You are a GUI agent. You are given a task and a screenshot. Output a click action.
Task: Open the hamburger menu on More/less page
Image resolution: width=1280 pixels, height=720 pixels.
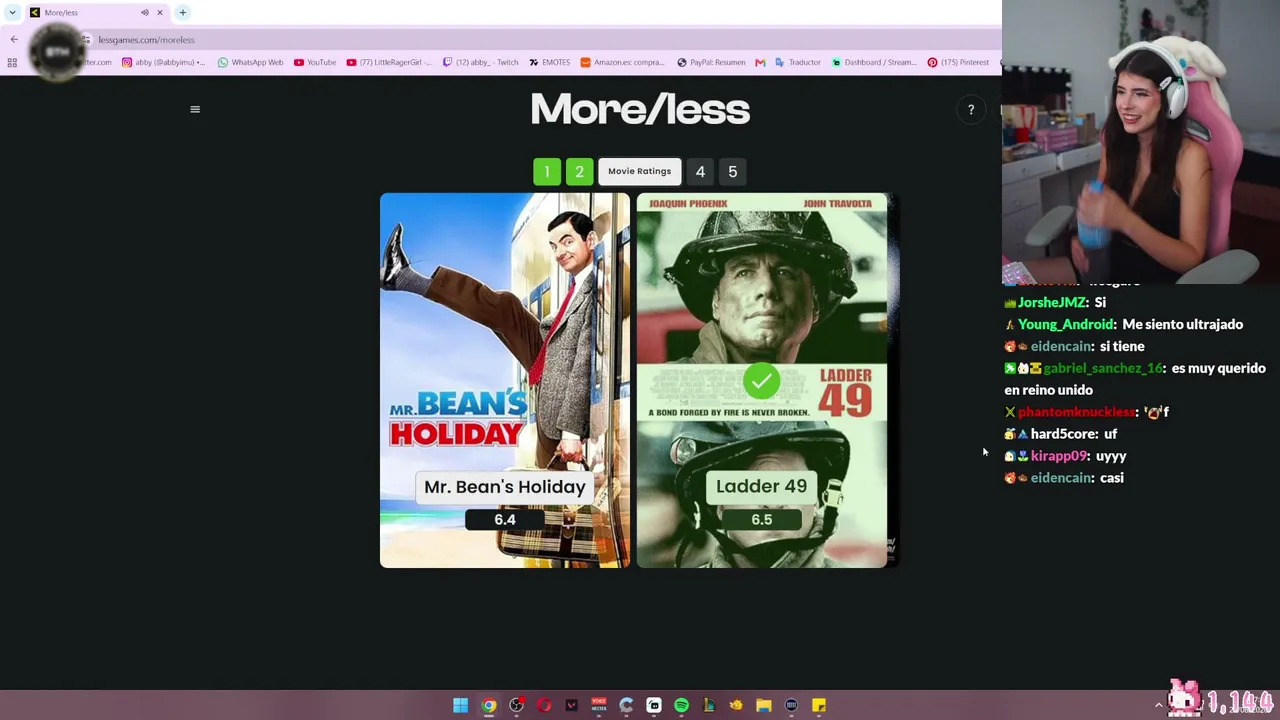click(x=195, y=109)
